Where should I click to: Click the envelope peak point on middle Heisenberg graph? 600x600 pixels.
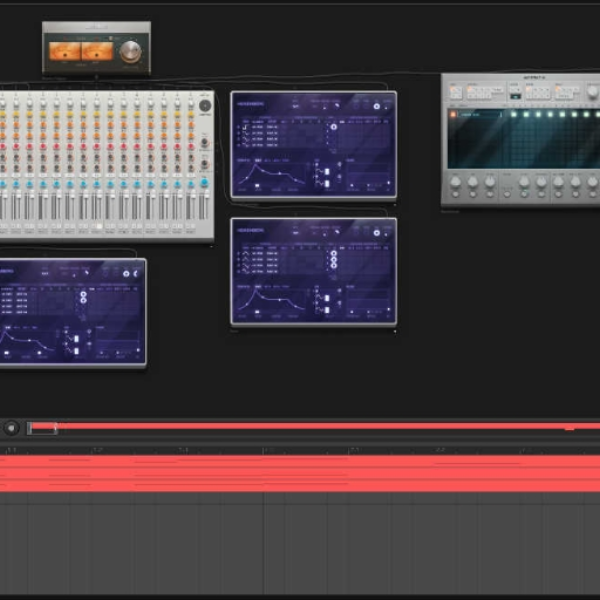click(x=256, y=291)
